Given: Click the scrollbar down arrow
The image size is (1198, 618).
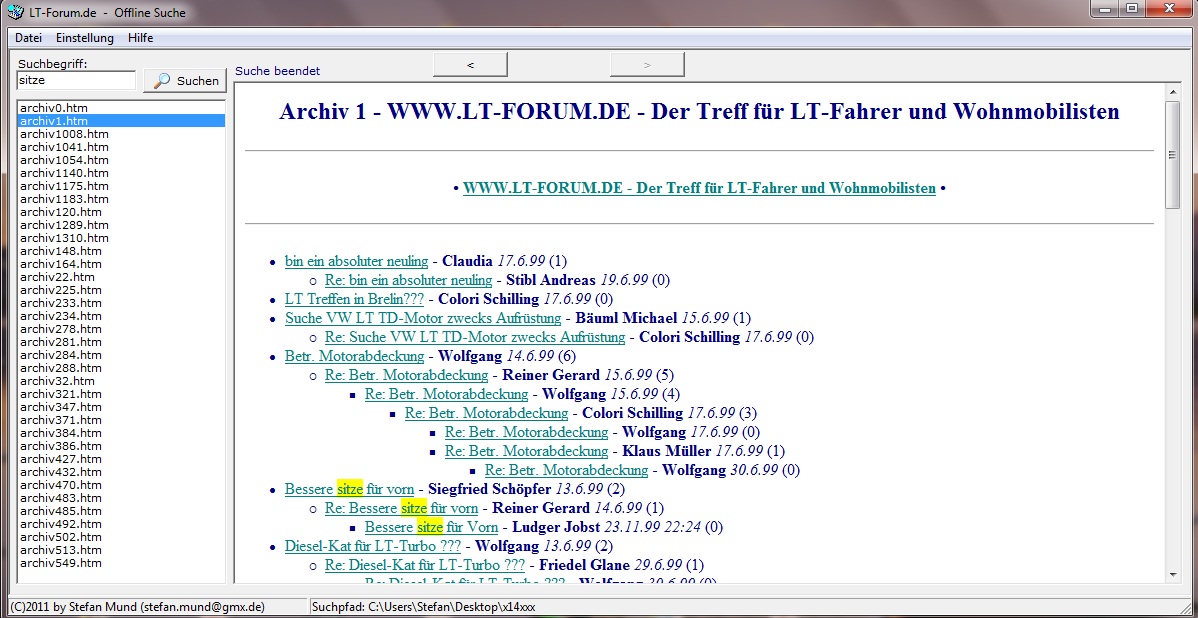Looking at the screenshot, I should (x=1172, y=574).
